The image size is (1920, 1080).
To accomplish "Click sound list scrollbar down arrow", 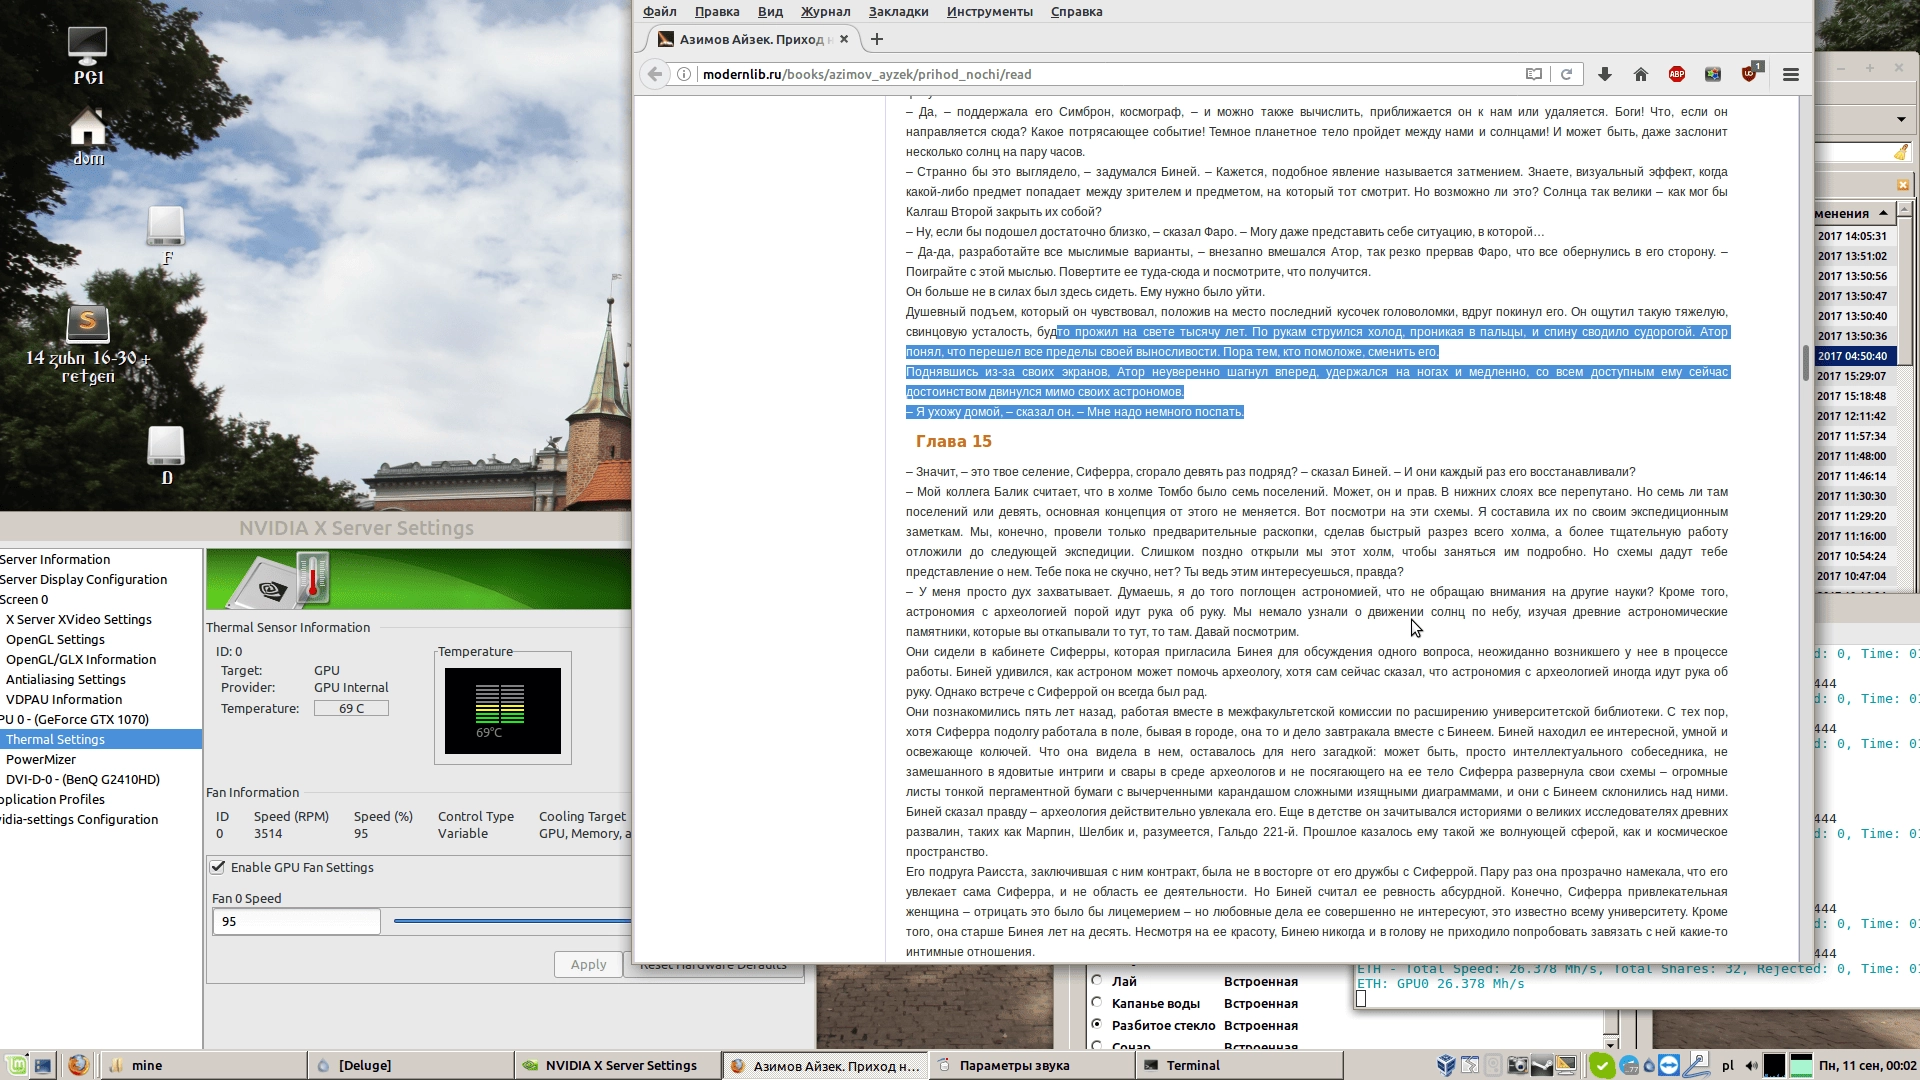I will pos(1611,1043).
